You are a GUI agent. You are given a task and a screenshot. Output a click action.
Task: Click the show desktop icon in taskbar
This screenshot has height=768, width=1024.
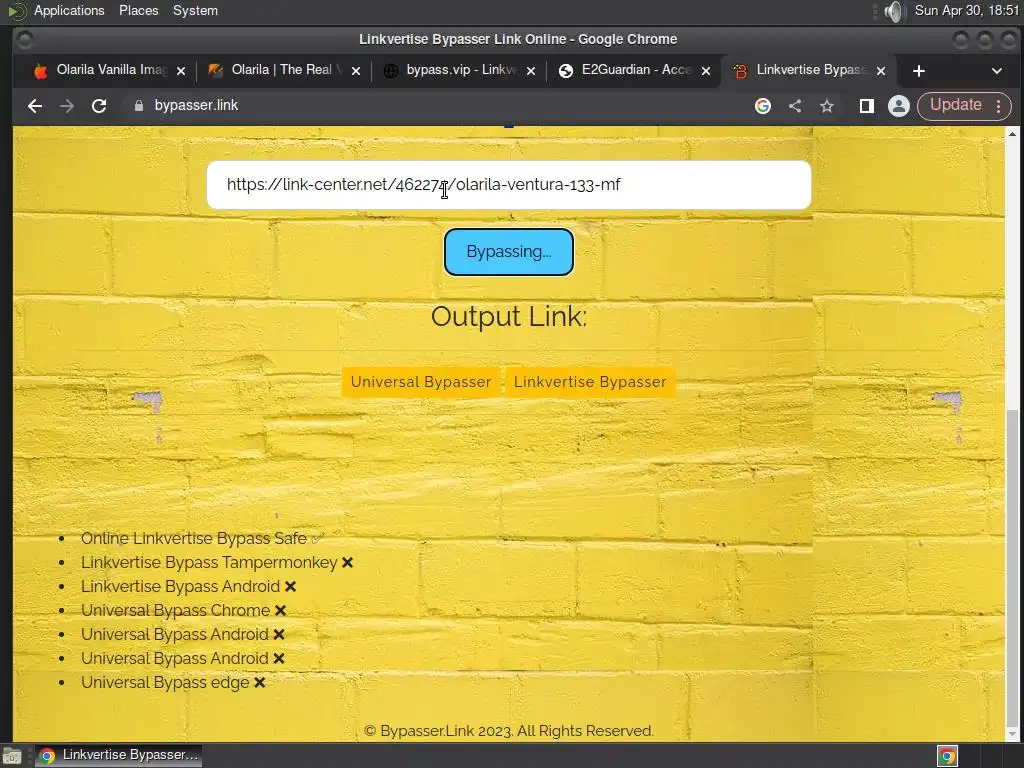[x=12, y=756]
